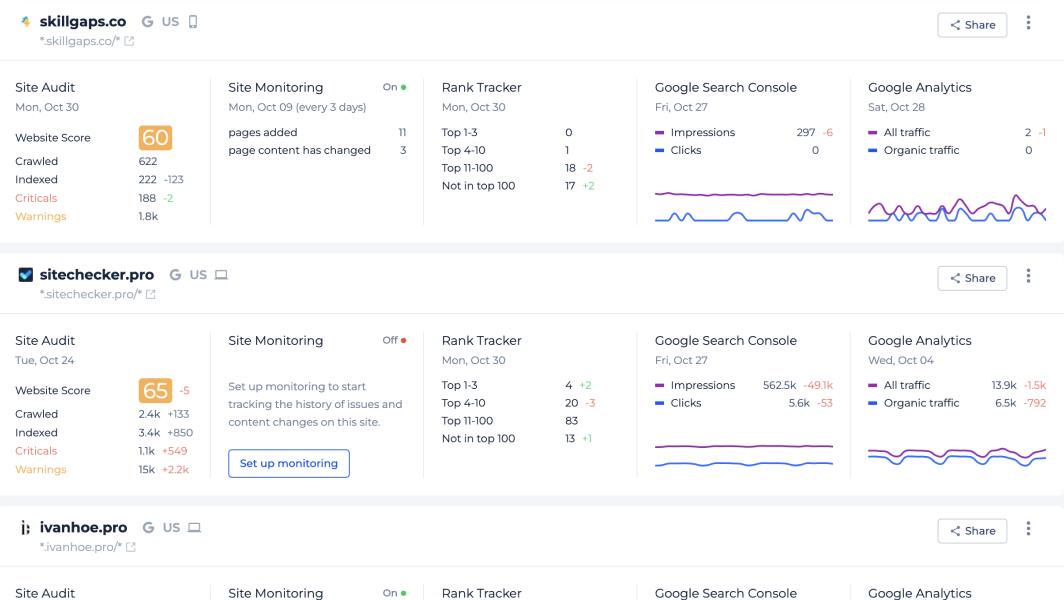Open skillgaps.co project title
1064x600 pixels.
[x=83, y=22]
